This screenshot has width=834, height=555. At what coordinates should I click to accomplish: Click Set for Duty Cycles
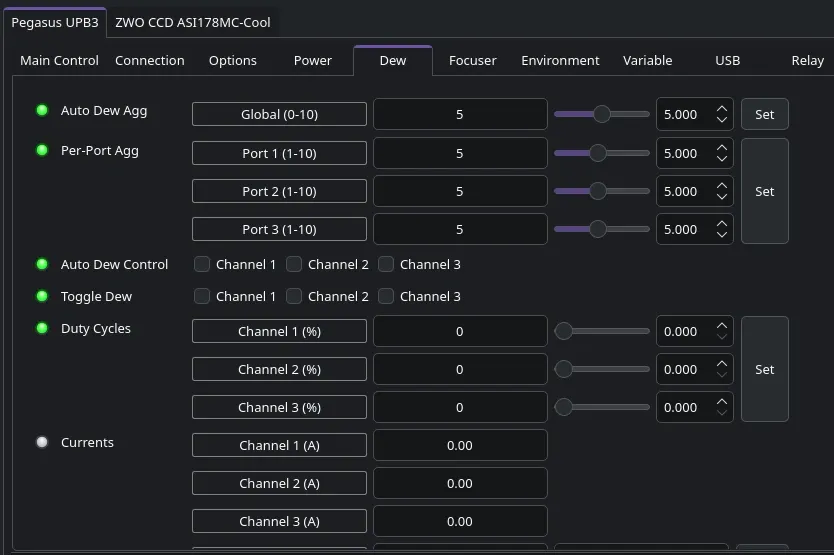[x=764, y=369]
